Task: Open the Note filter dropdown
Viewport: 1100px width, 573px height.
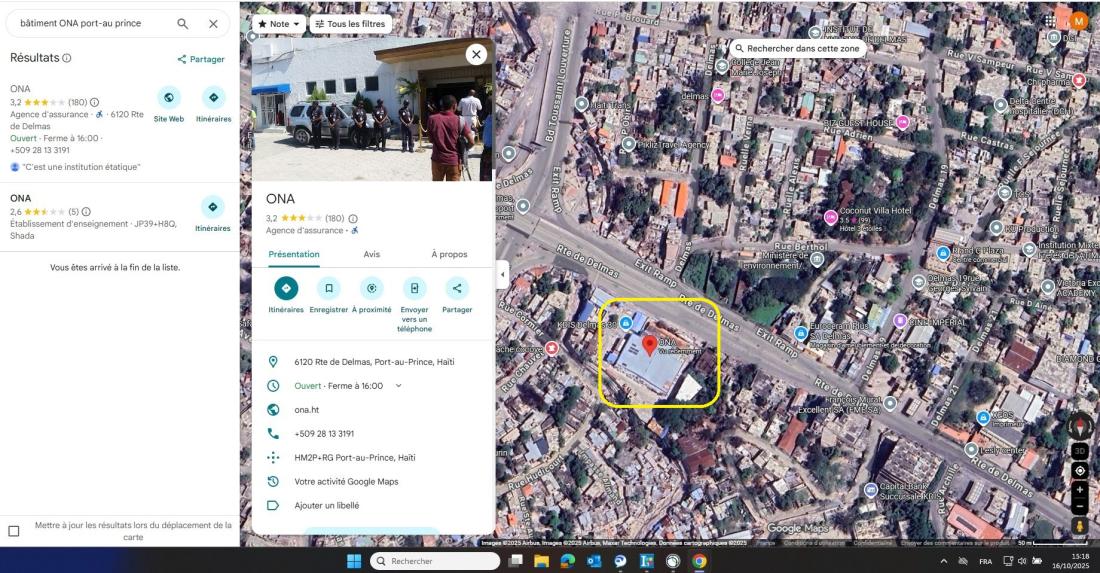Action: (x=278, y=23)
